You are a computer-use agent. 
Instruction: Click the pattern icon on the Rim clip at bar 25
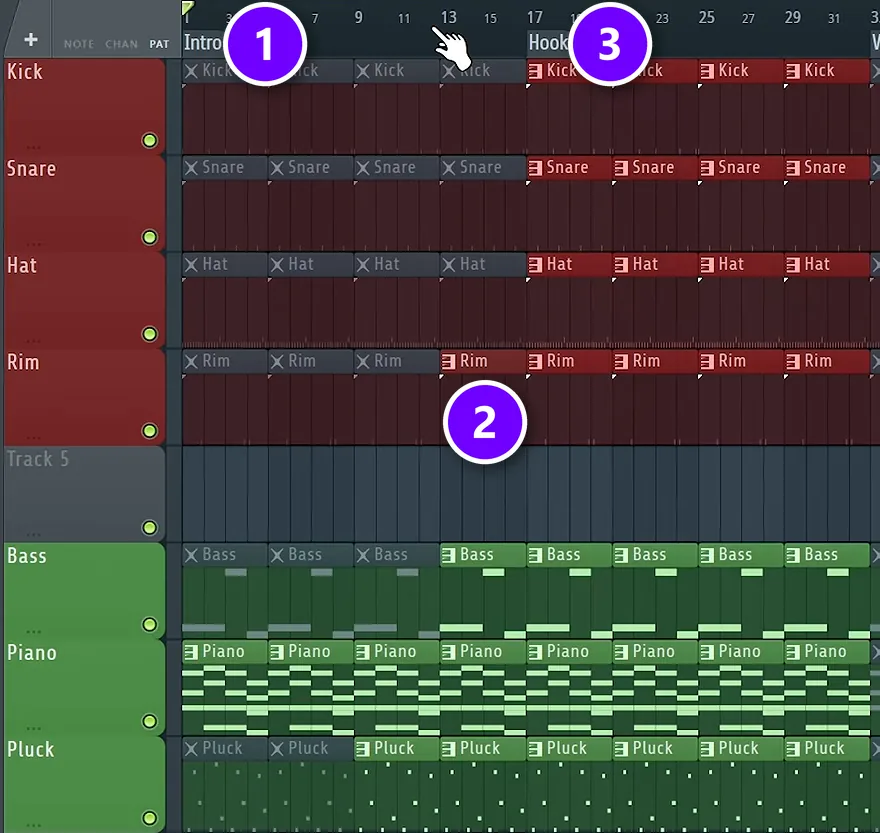(707, 361)
